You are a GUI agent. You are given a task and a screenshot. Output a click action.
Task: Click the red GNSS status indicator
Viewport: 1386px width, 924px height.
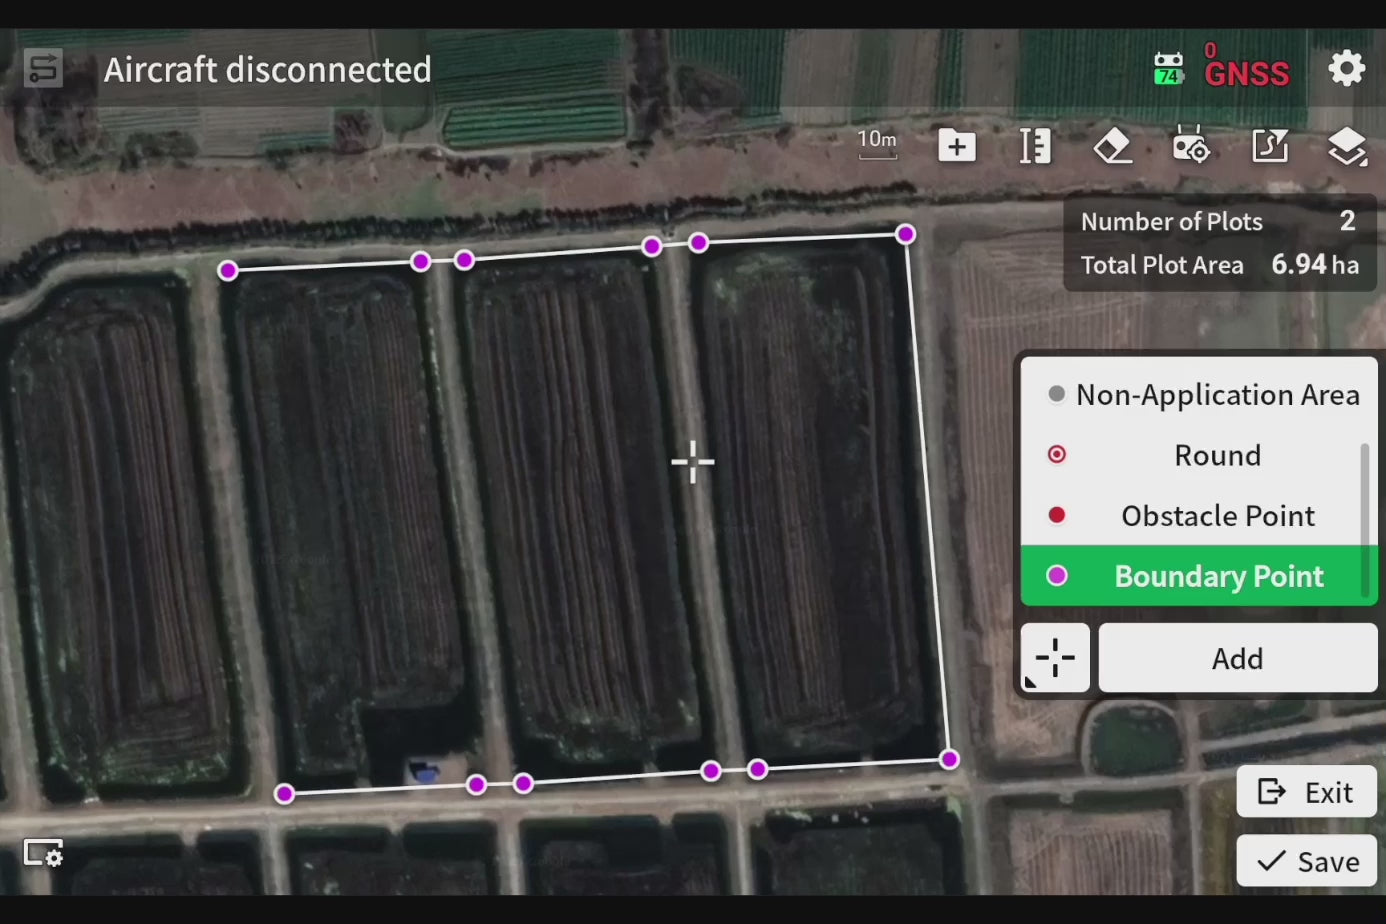[x=1246, y=69]
